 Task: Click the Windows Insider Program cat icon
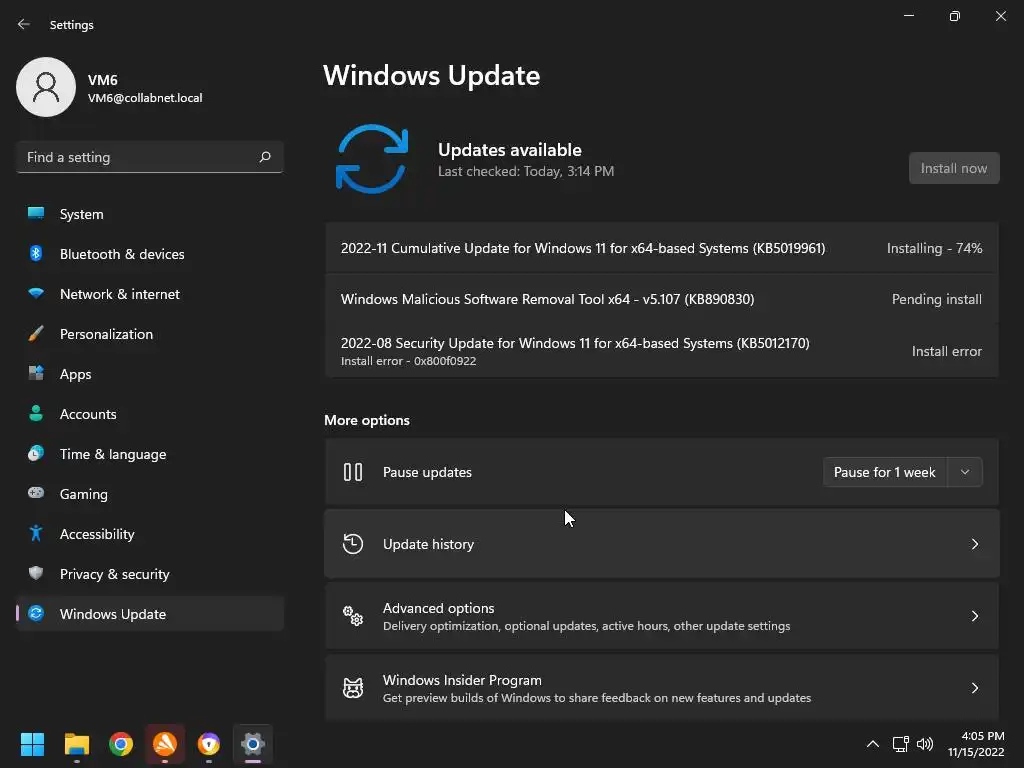pos(353,688)
